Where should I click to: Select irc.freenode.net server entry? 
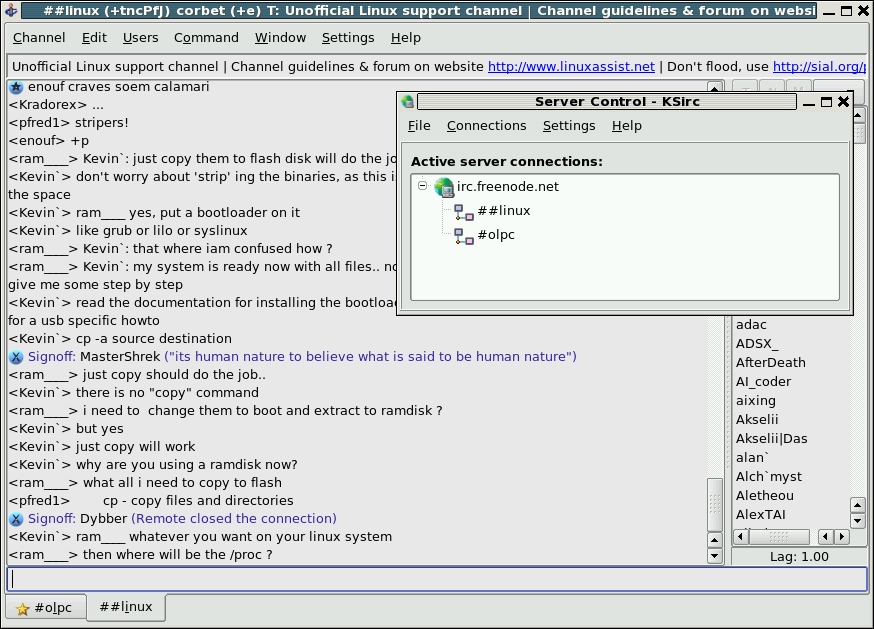click(508, 187)
